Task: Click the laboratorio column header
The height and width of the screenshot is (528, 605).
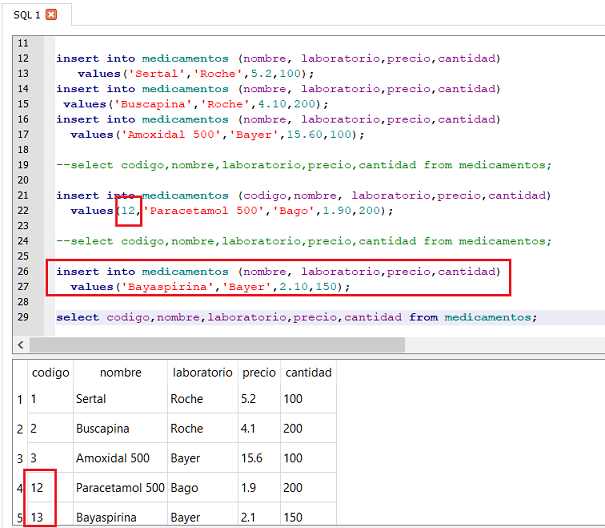Action: pos(202,372)
